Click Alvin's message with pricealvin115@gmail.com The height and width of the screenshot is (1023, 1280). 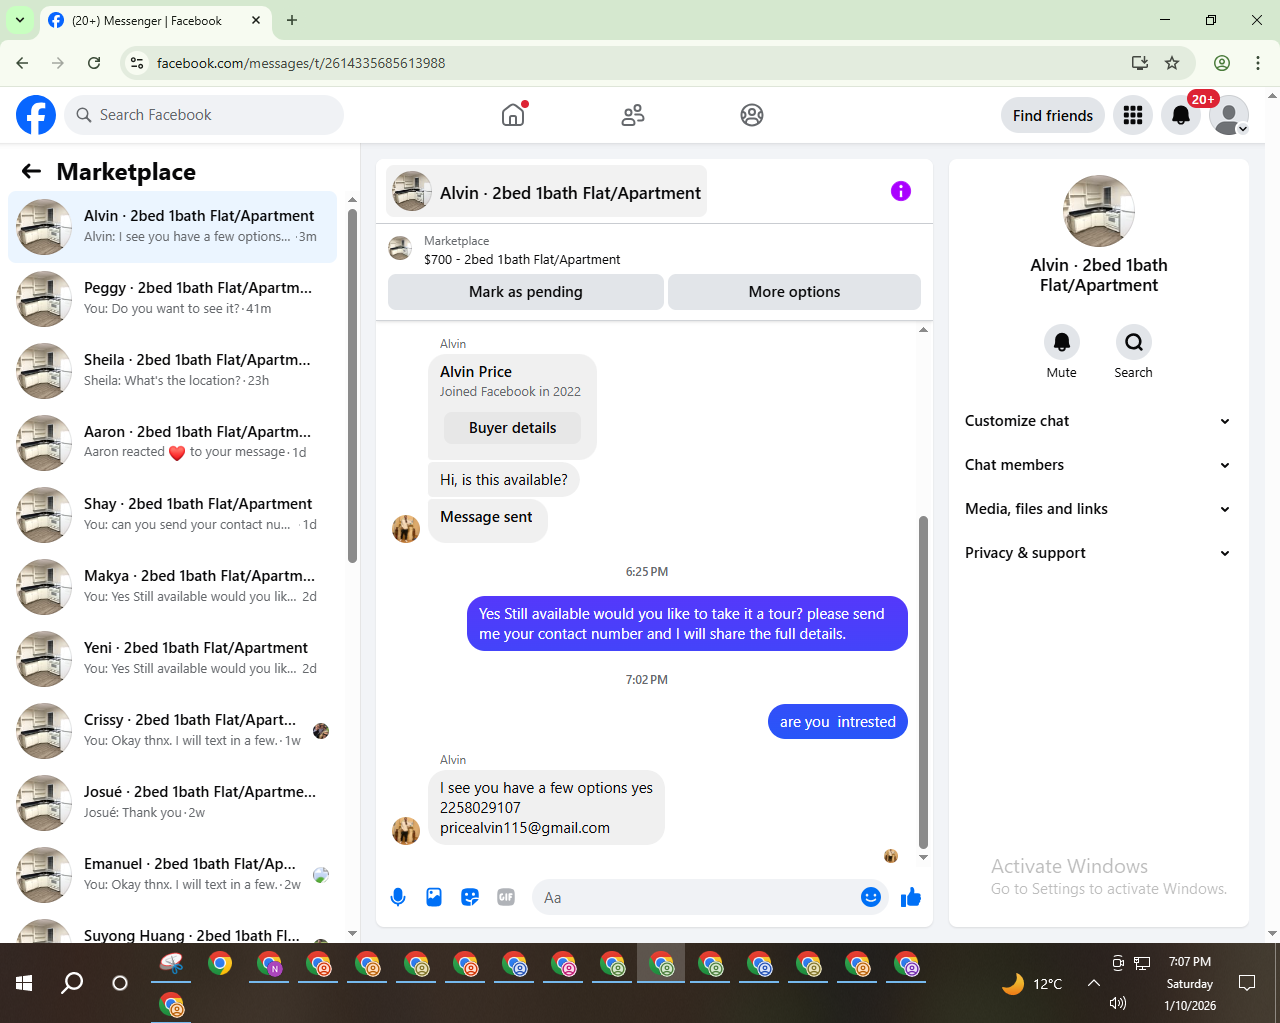coord(546,807)
